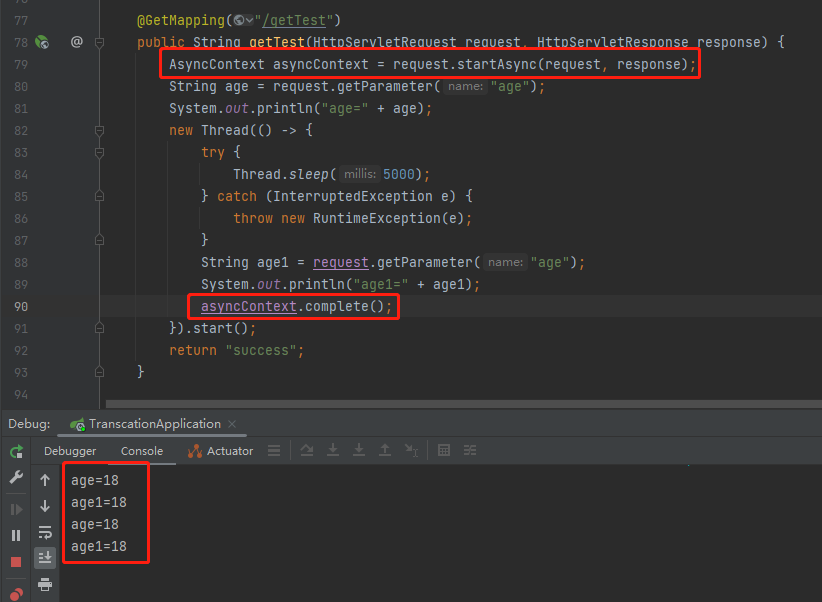Screen dimensions: 822x602
Task: Click the Step Out icon
Action: [385, 450]
